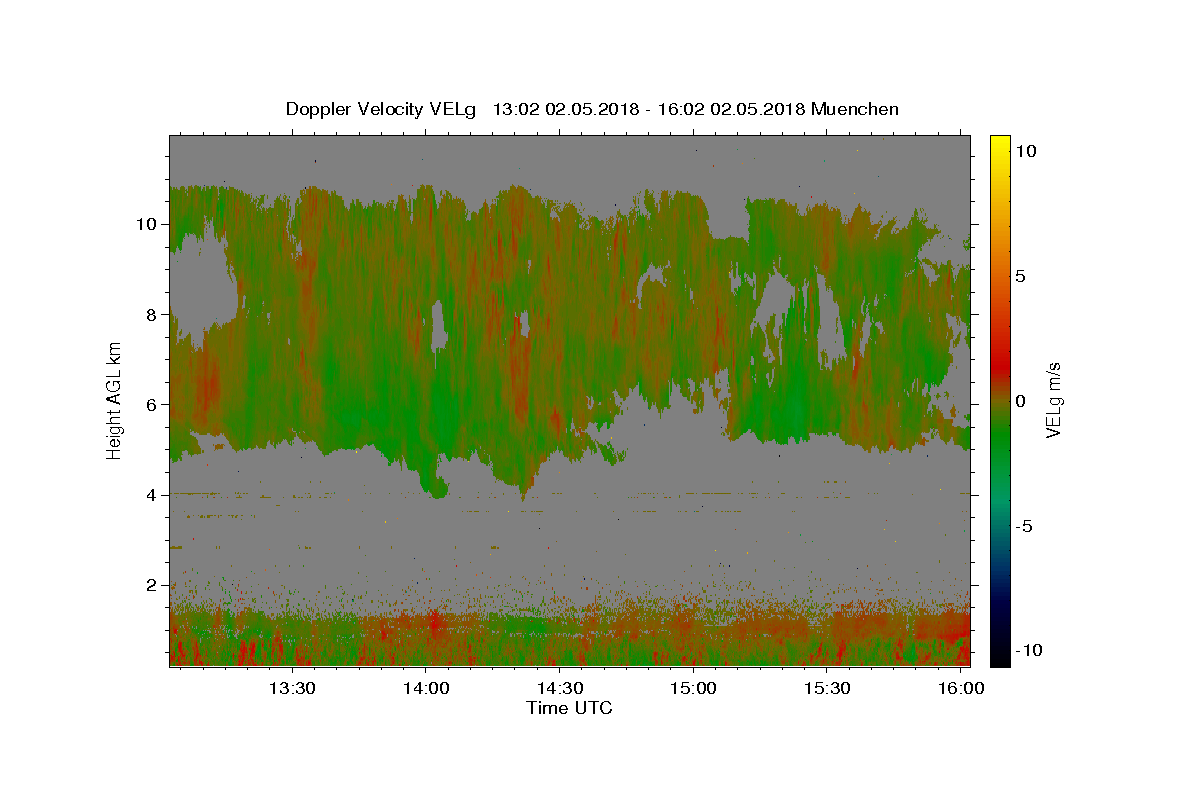Click the height axis label 6

coord(152,404)
